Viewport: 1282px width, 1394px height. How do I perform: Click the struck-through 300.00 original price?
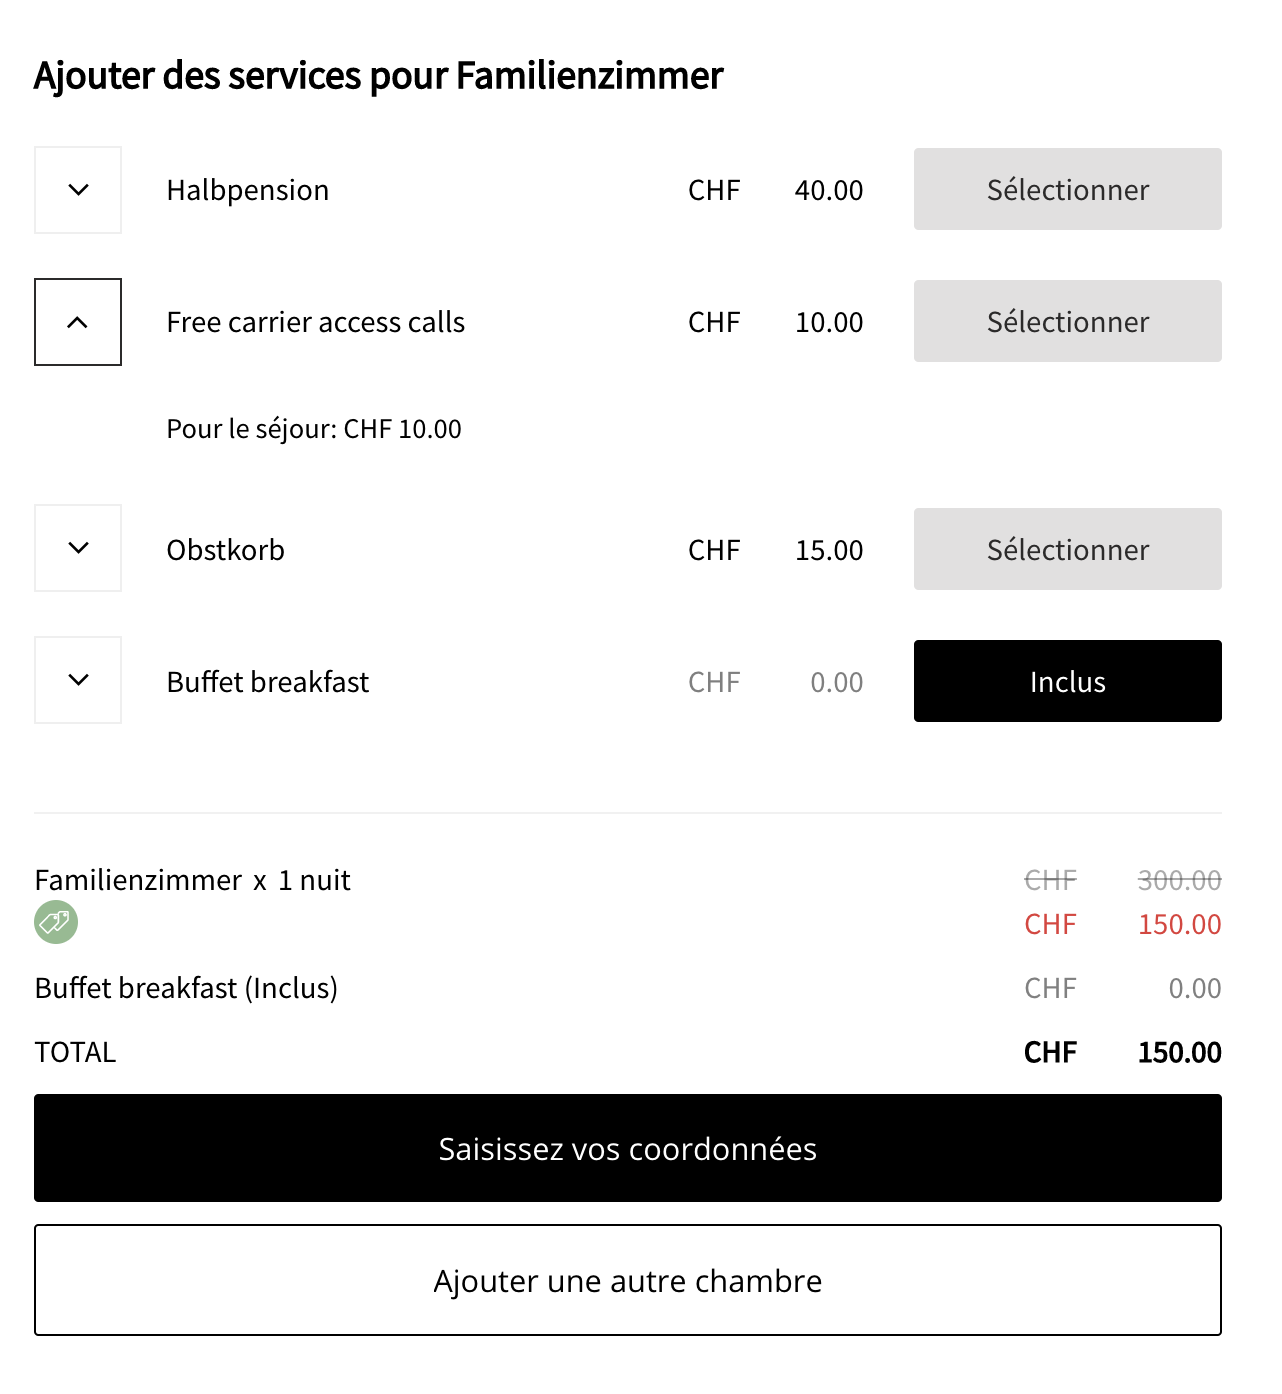pos(1179,880)
